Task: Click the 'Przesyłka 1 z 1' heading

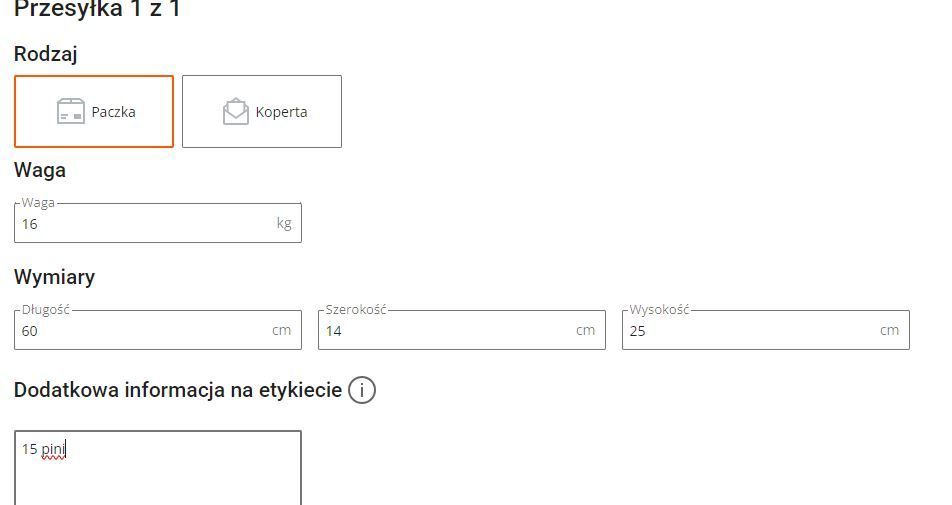Action: pyautogui.click(x=97, y=10)
